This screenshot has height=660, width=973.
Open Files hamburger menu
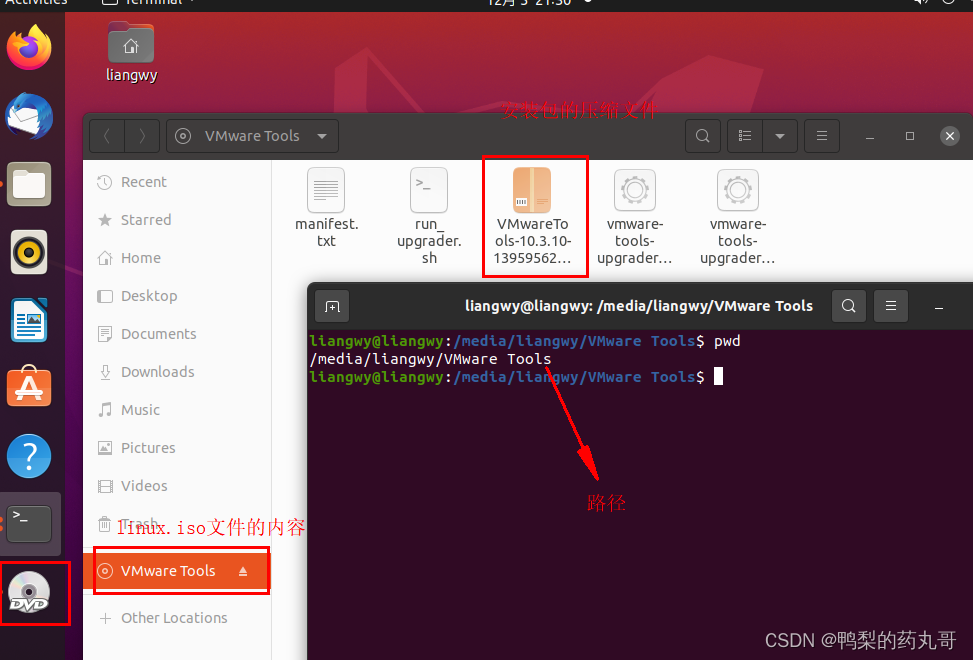pos(822,136)
